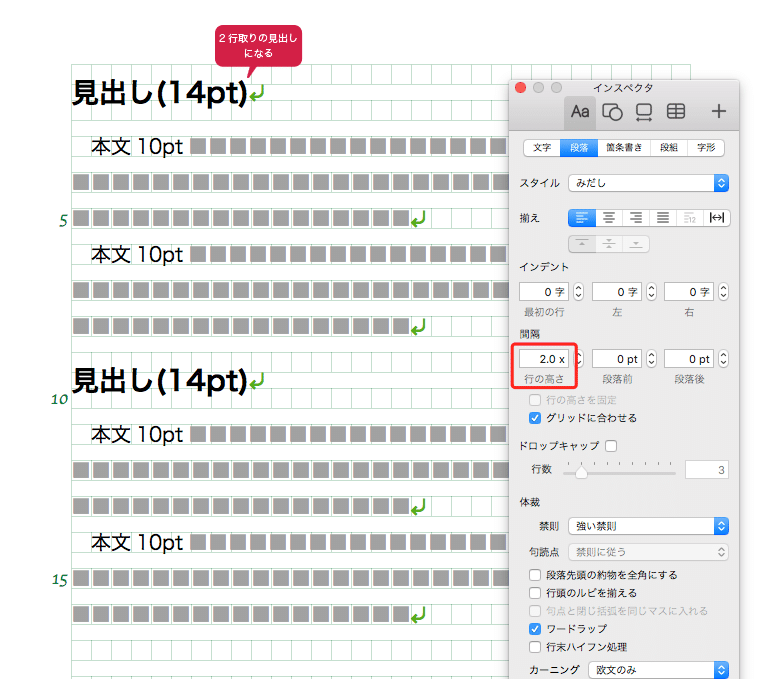779x679 pixels.
Task: Click the stepper for 右 indent
Action: pos(723,292)
